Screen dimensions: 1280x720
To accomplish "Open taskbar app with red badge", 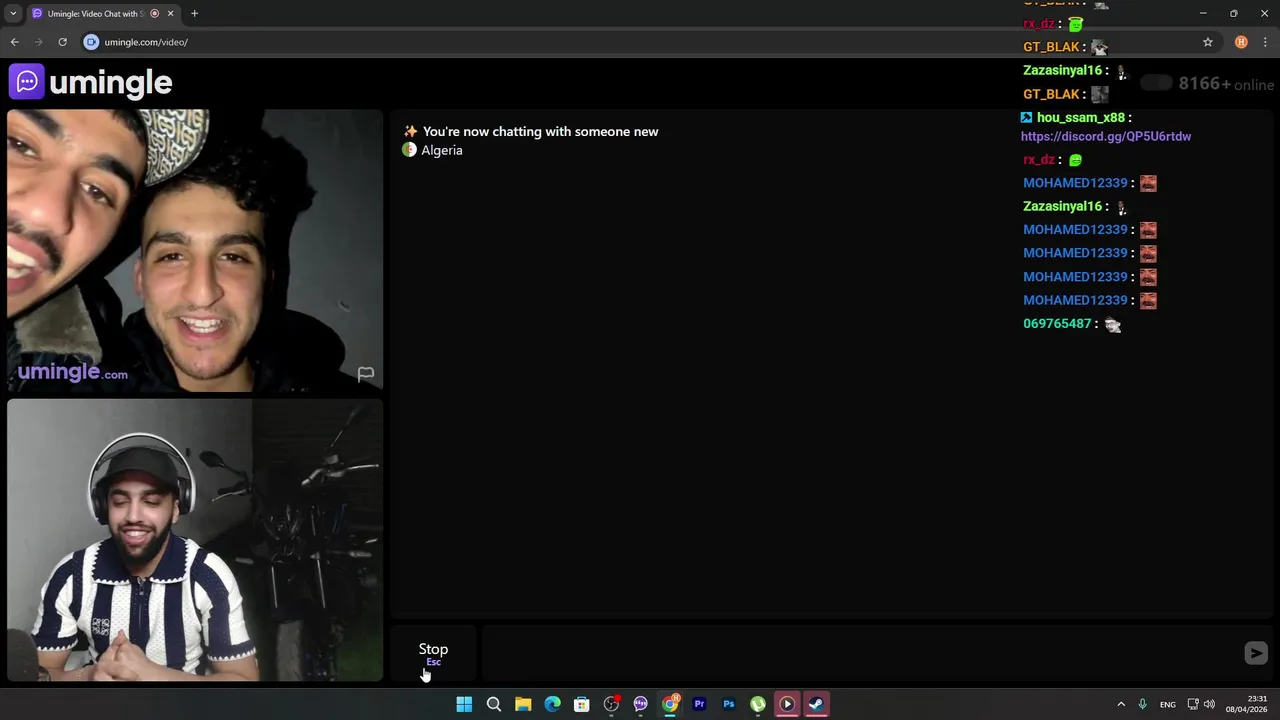I will (611, 704).
